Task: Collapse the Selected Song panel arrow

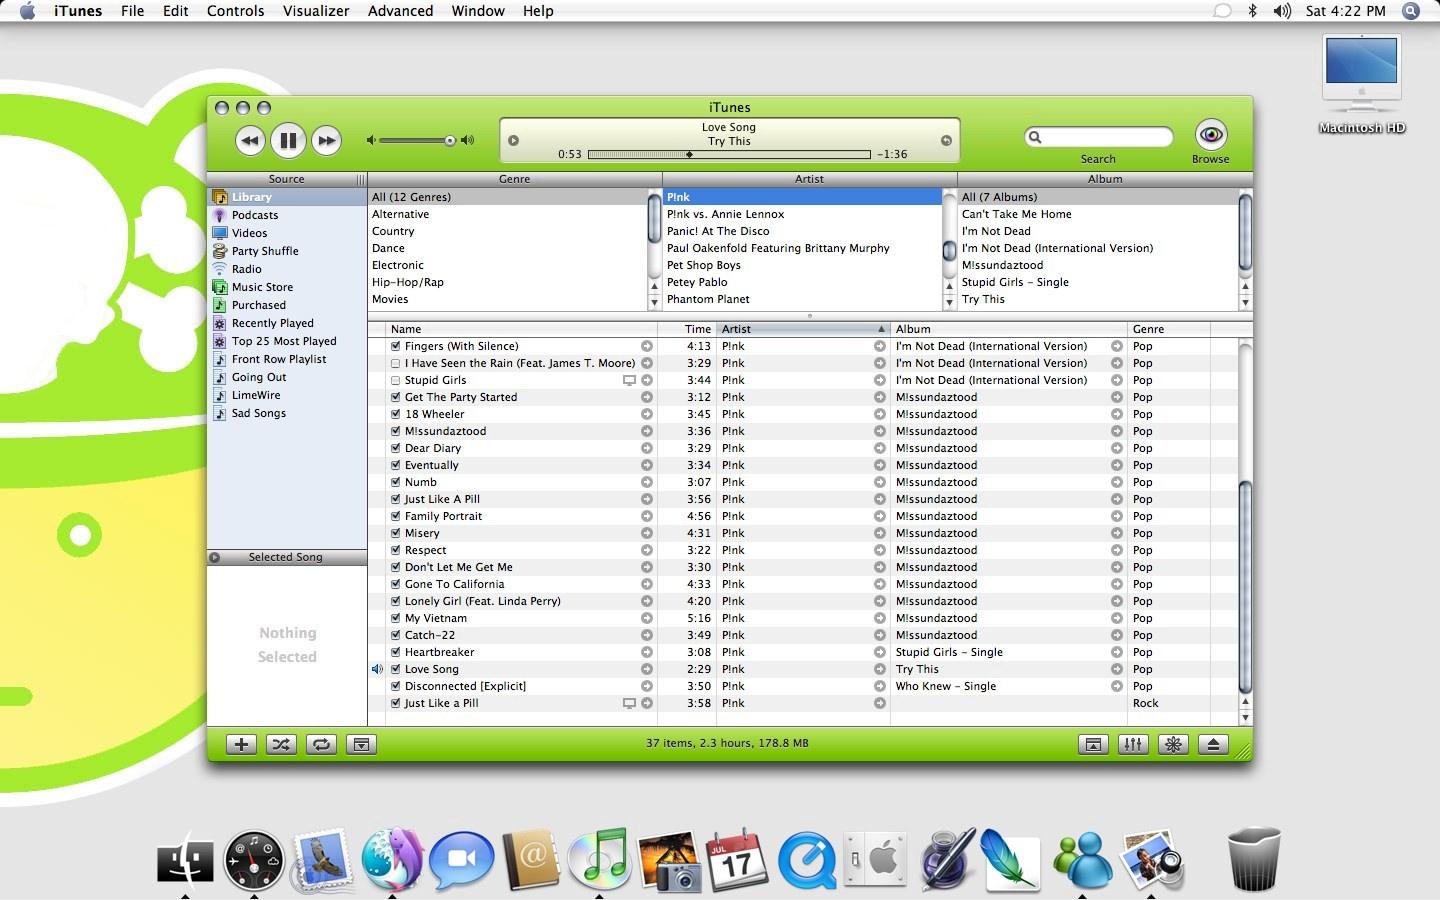Action: [215, 557]
